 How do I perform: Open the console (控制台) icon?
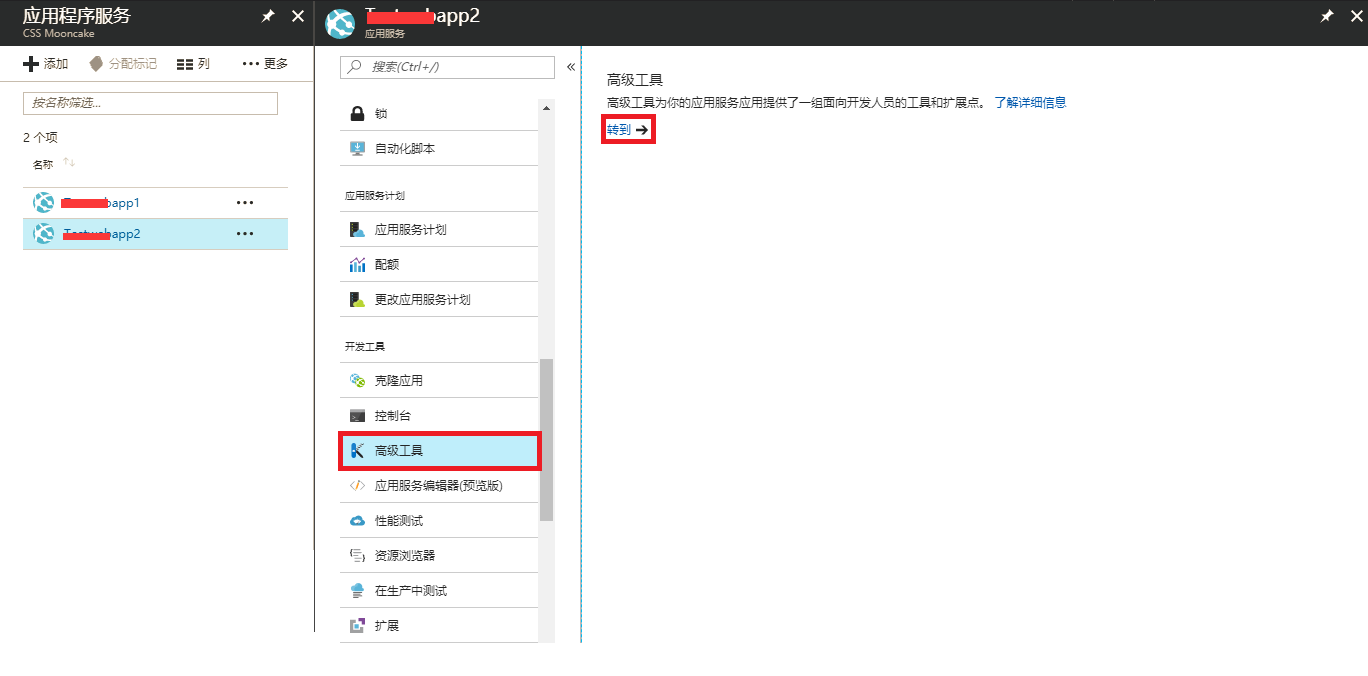(357, 416)
